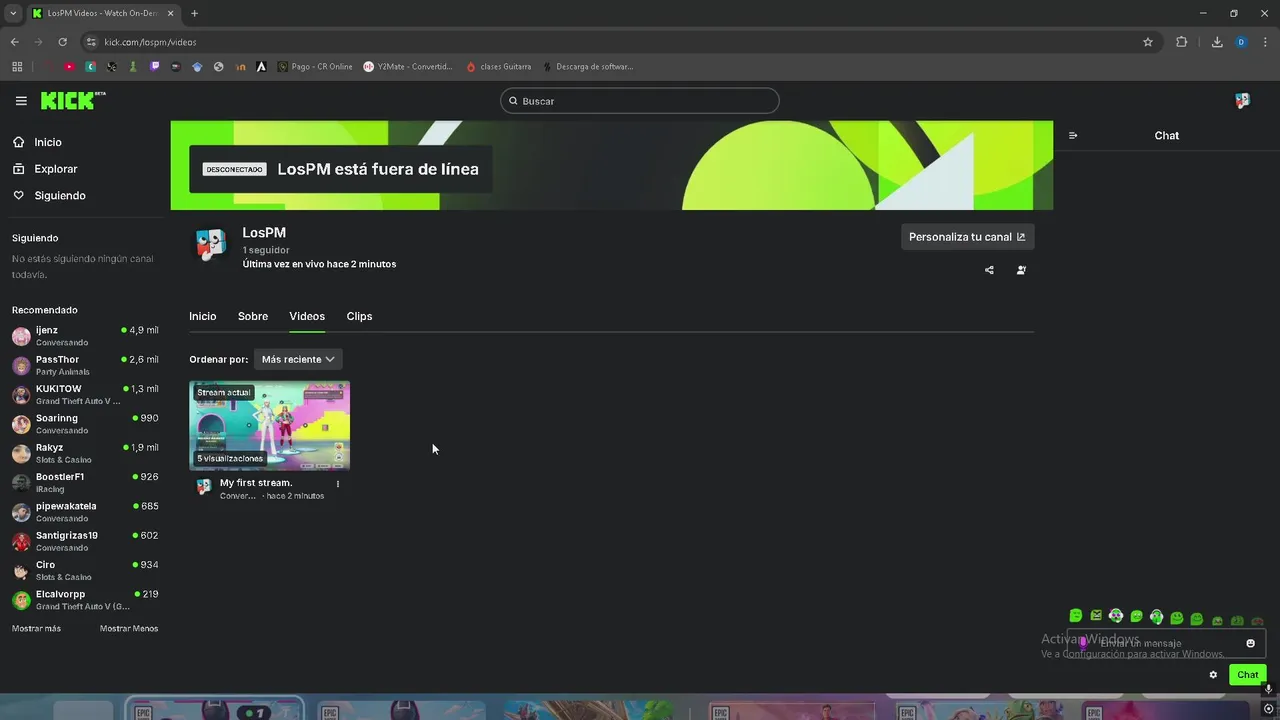
Task: Open the video three-dot options menu
Action: tap(338, 484)
